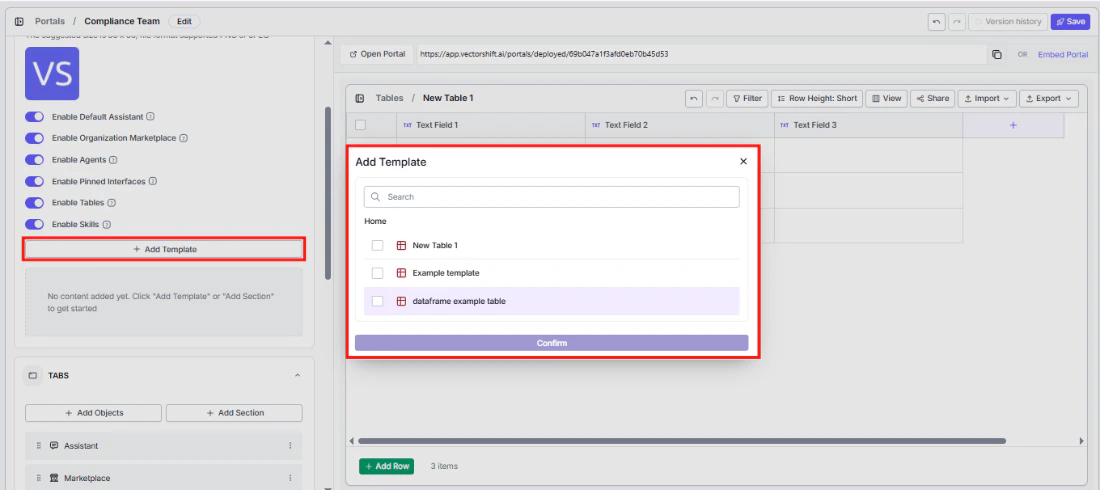Go to Portals breadcrumb
This screenshot has width=1100, height=490.
tap(50, 21)
